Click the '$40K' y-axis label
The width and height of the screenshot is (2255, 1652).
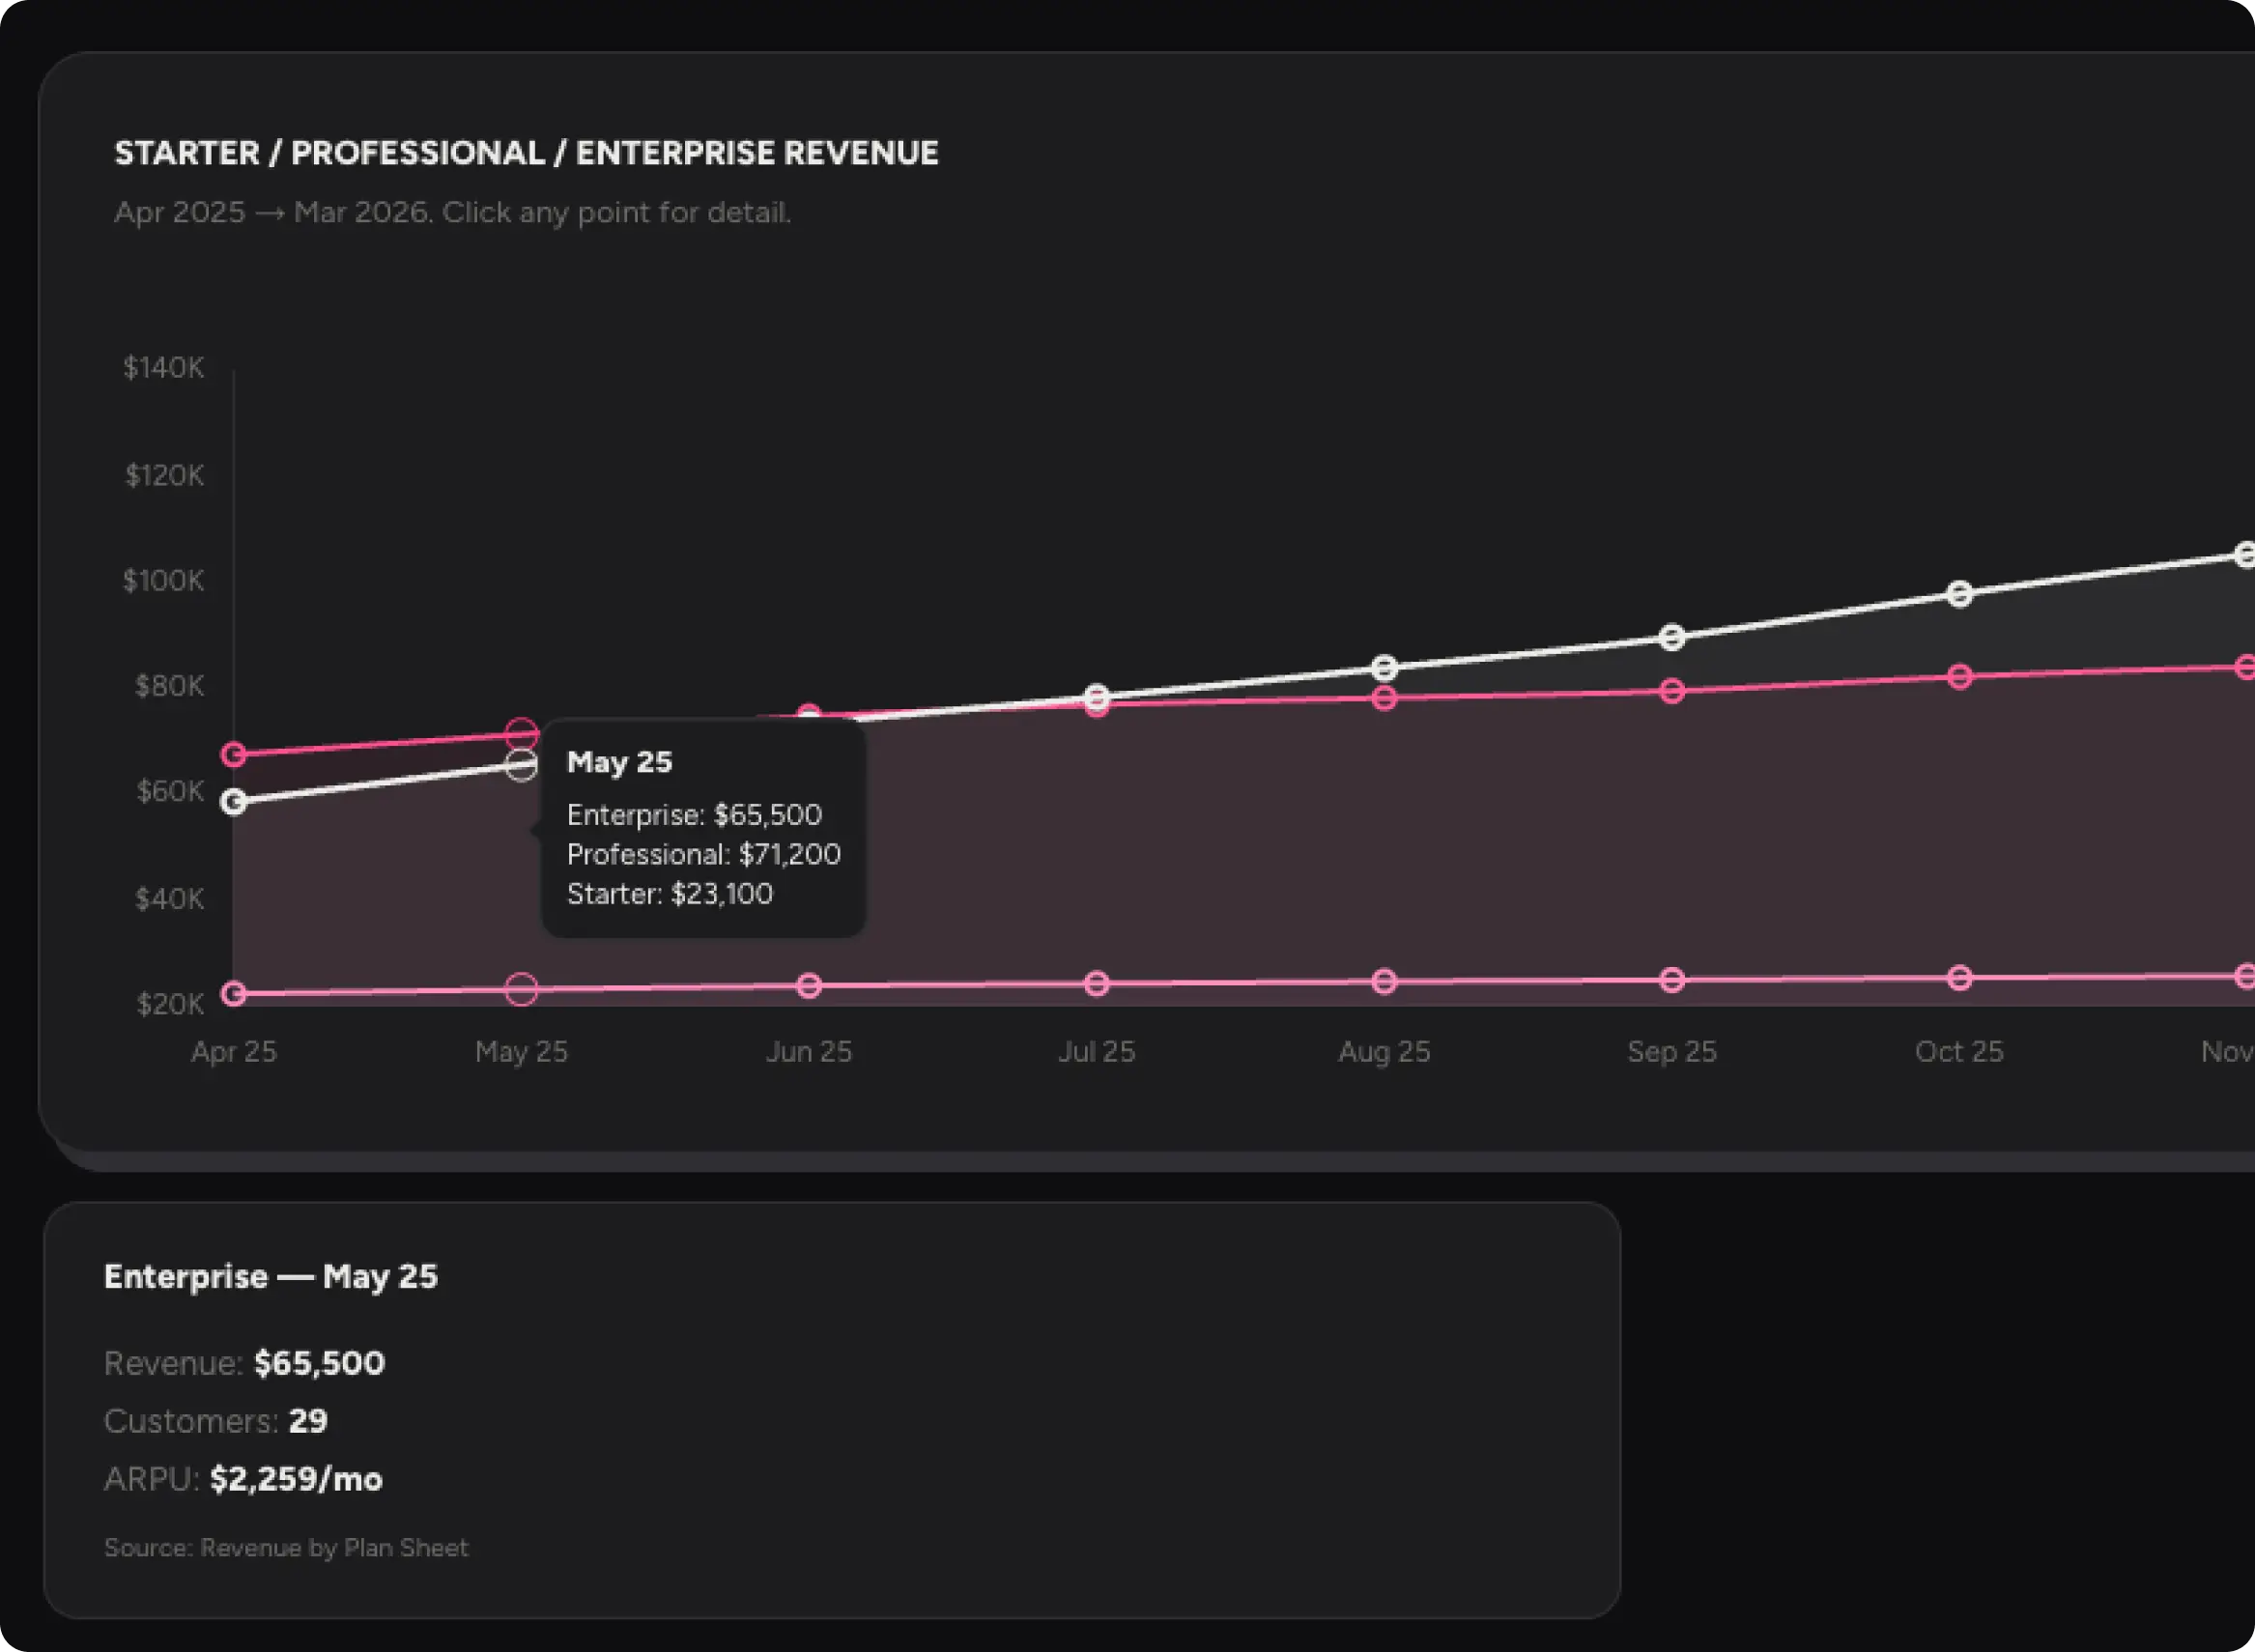click(x=170, y=899)
